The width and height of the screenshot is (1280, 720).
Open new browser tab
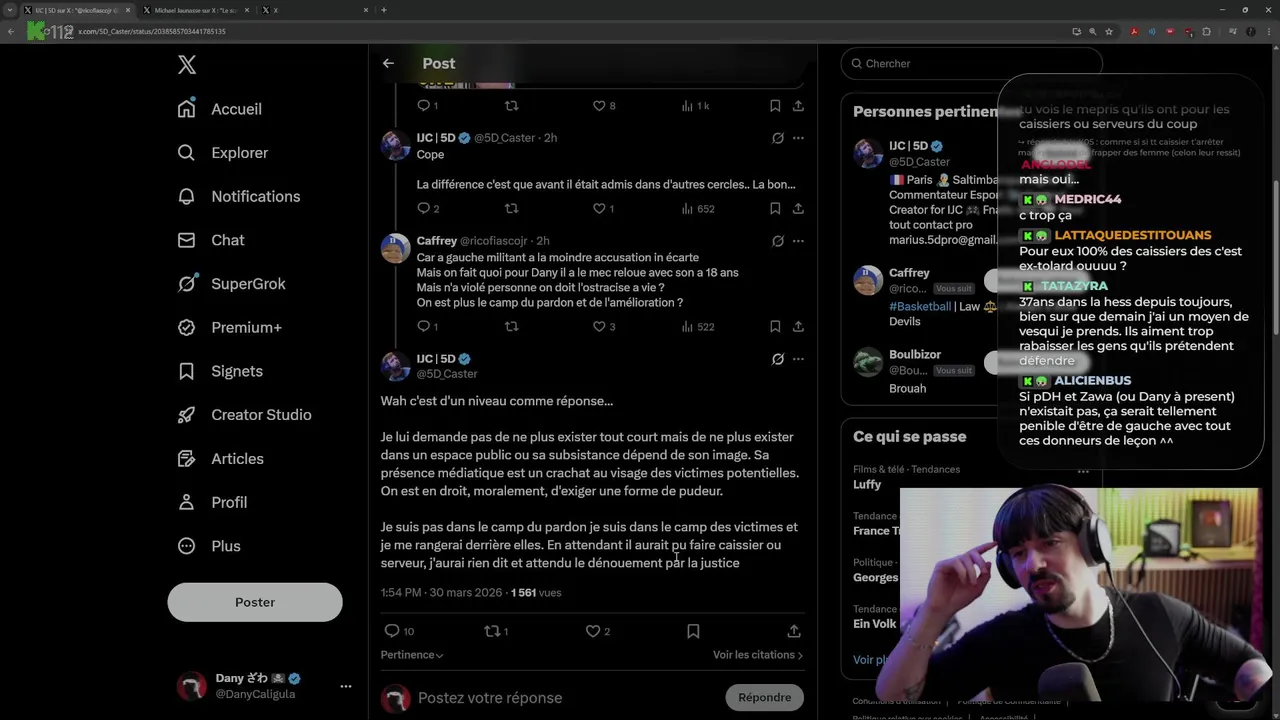(384, 10)
